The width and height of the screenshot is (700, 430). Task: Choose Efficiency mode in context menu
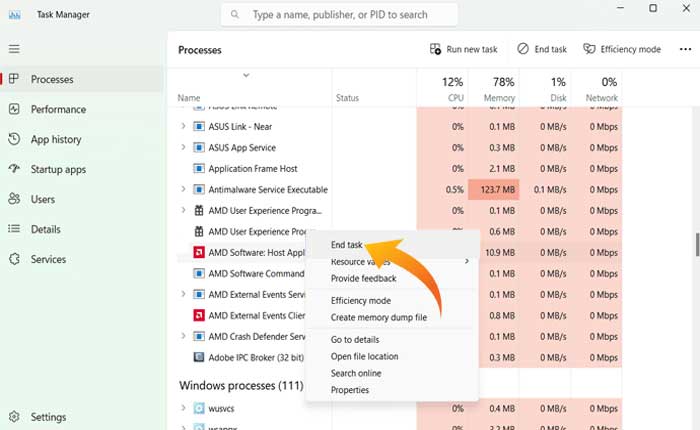point(361,301)
